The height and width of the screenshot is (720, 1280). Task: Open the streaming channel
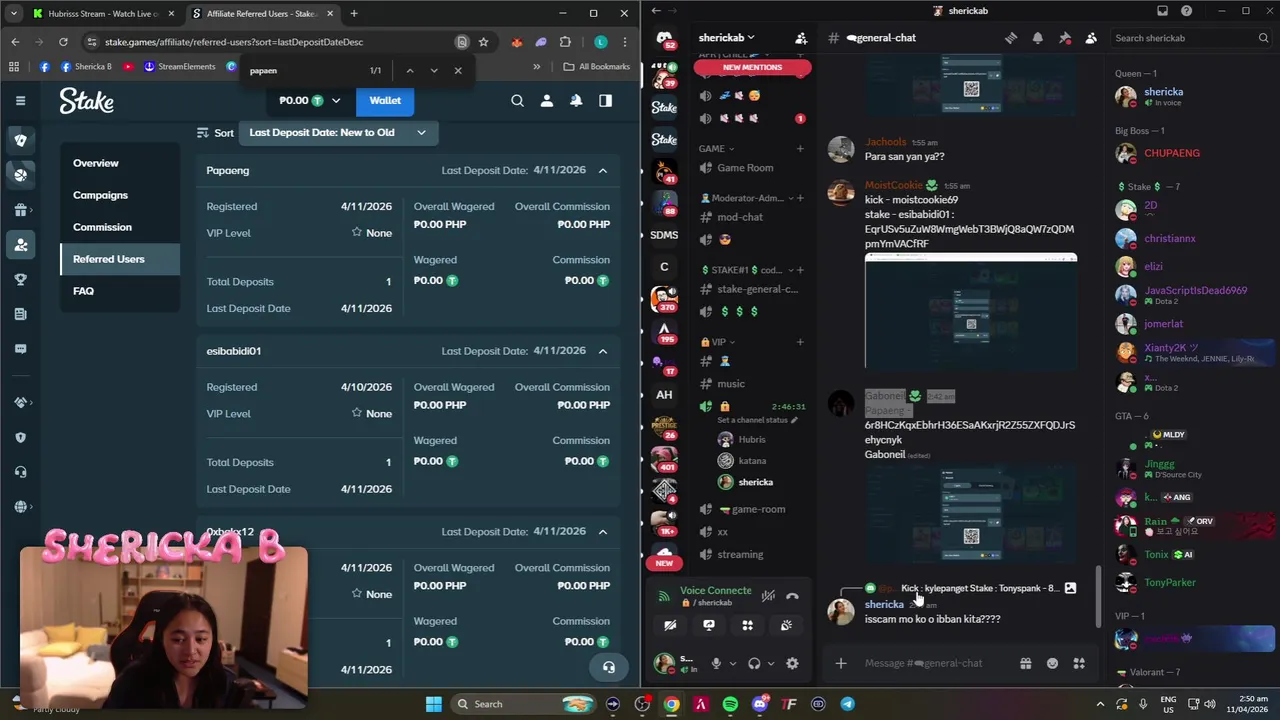[x=740, y=554]
